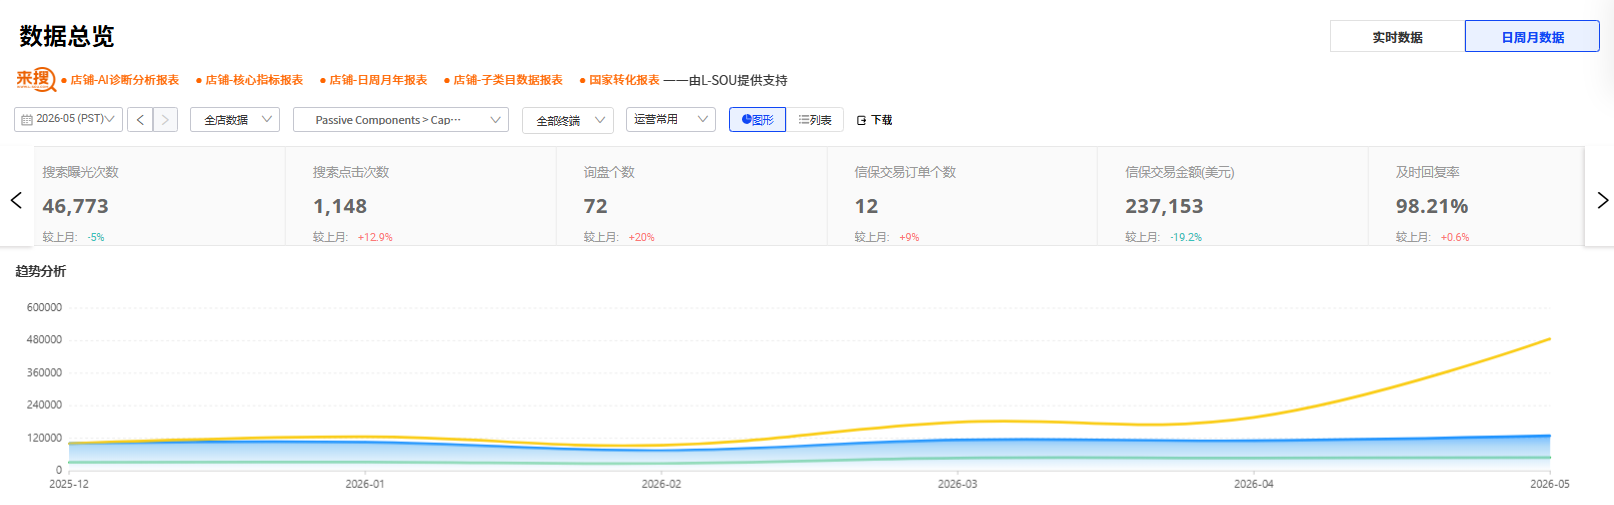1614x505 pixels.
Task: Open 店铺-日周月年报表 link
Action: [x=378, y=80]
